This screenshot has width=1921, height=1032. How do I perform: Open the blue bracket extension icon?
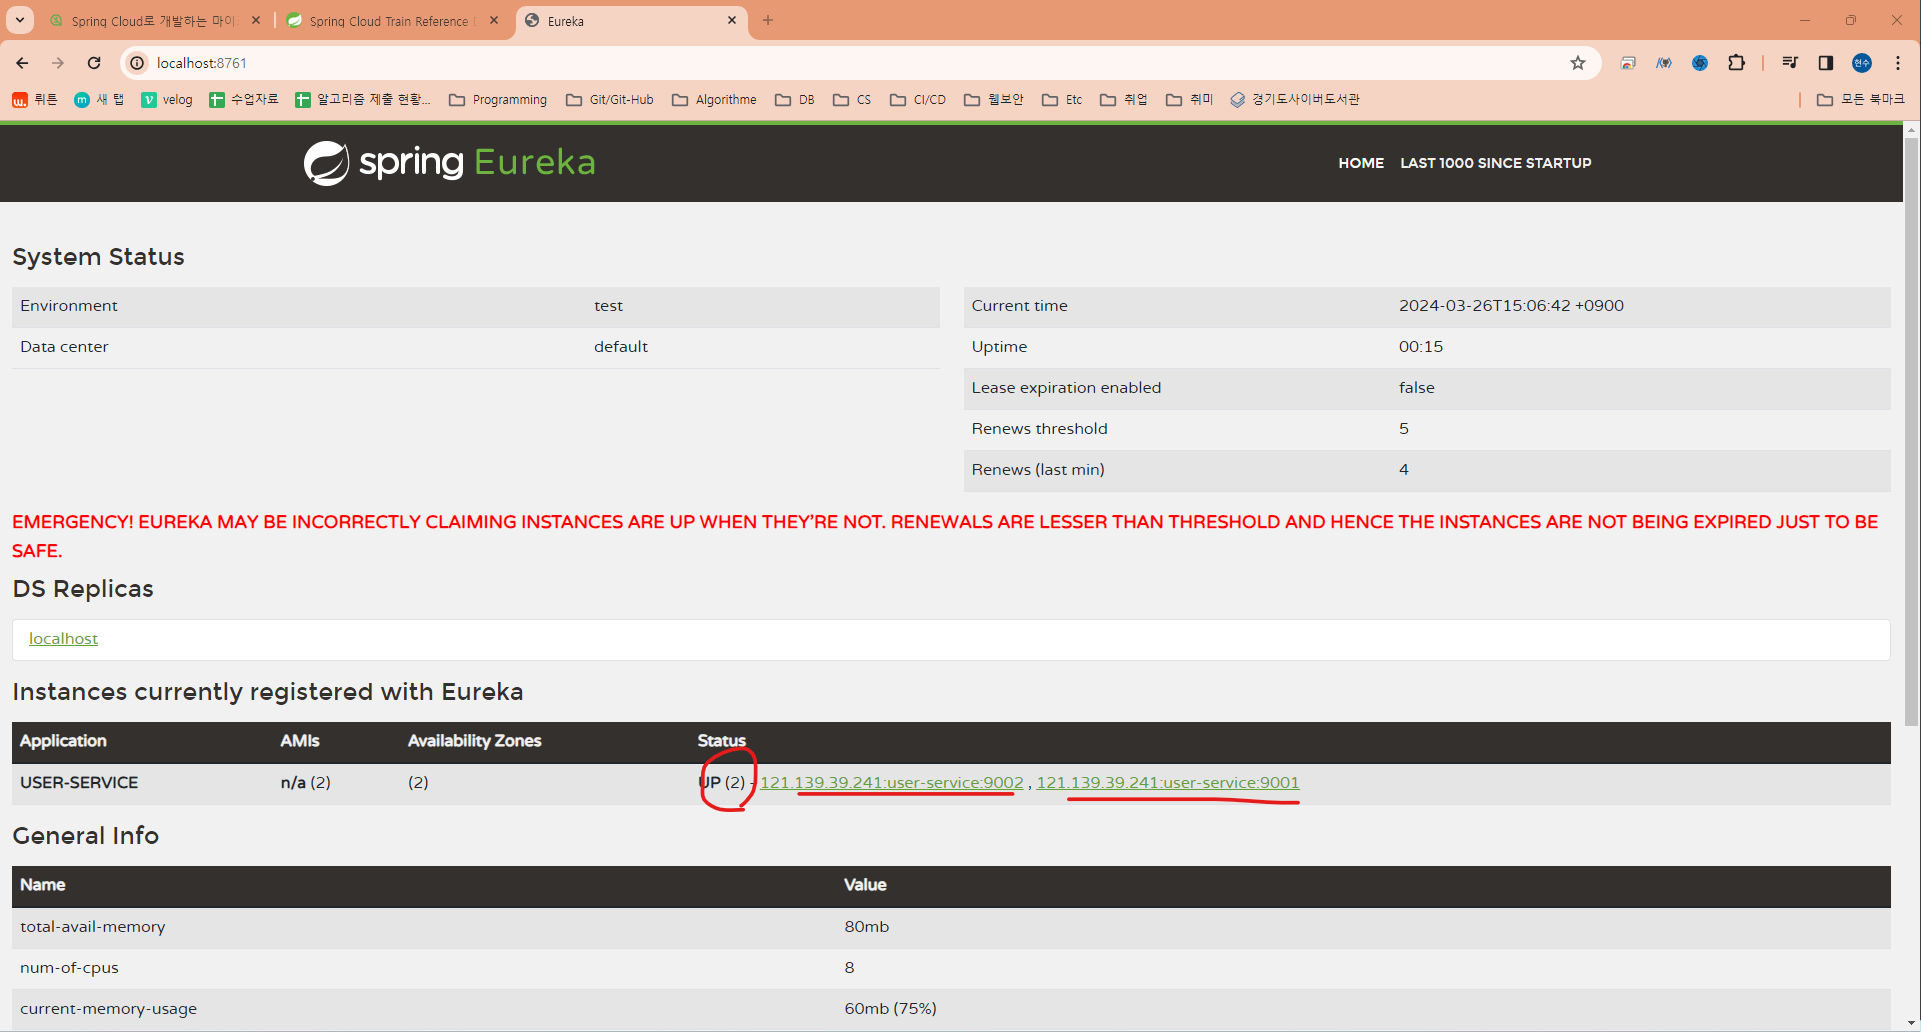[x=1664, y=63]
